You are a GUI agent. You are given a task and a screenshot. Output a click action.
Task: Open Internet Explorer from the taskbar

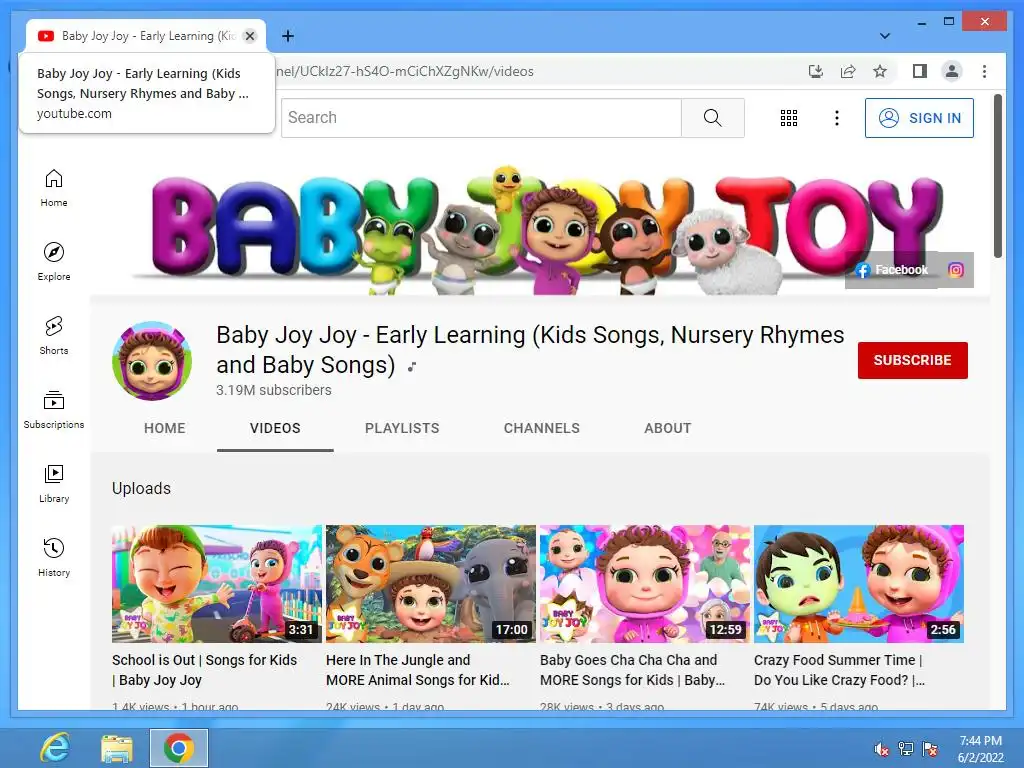(x=55, y=748)
